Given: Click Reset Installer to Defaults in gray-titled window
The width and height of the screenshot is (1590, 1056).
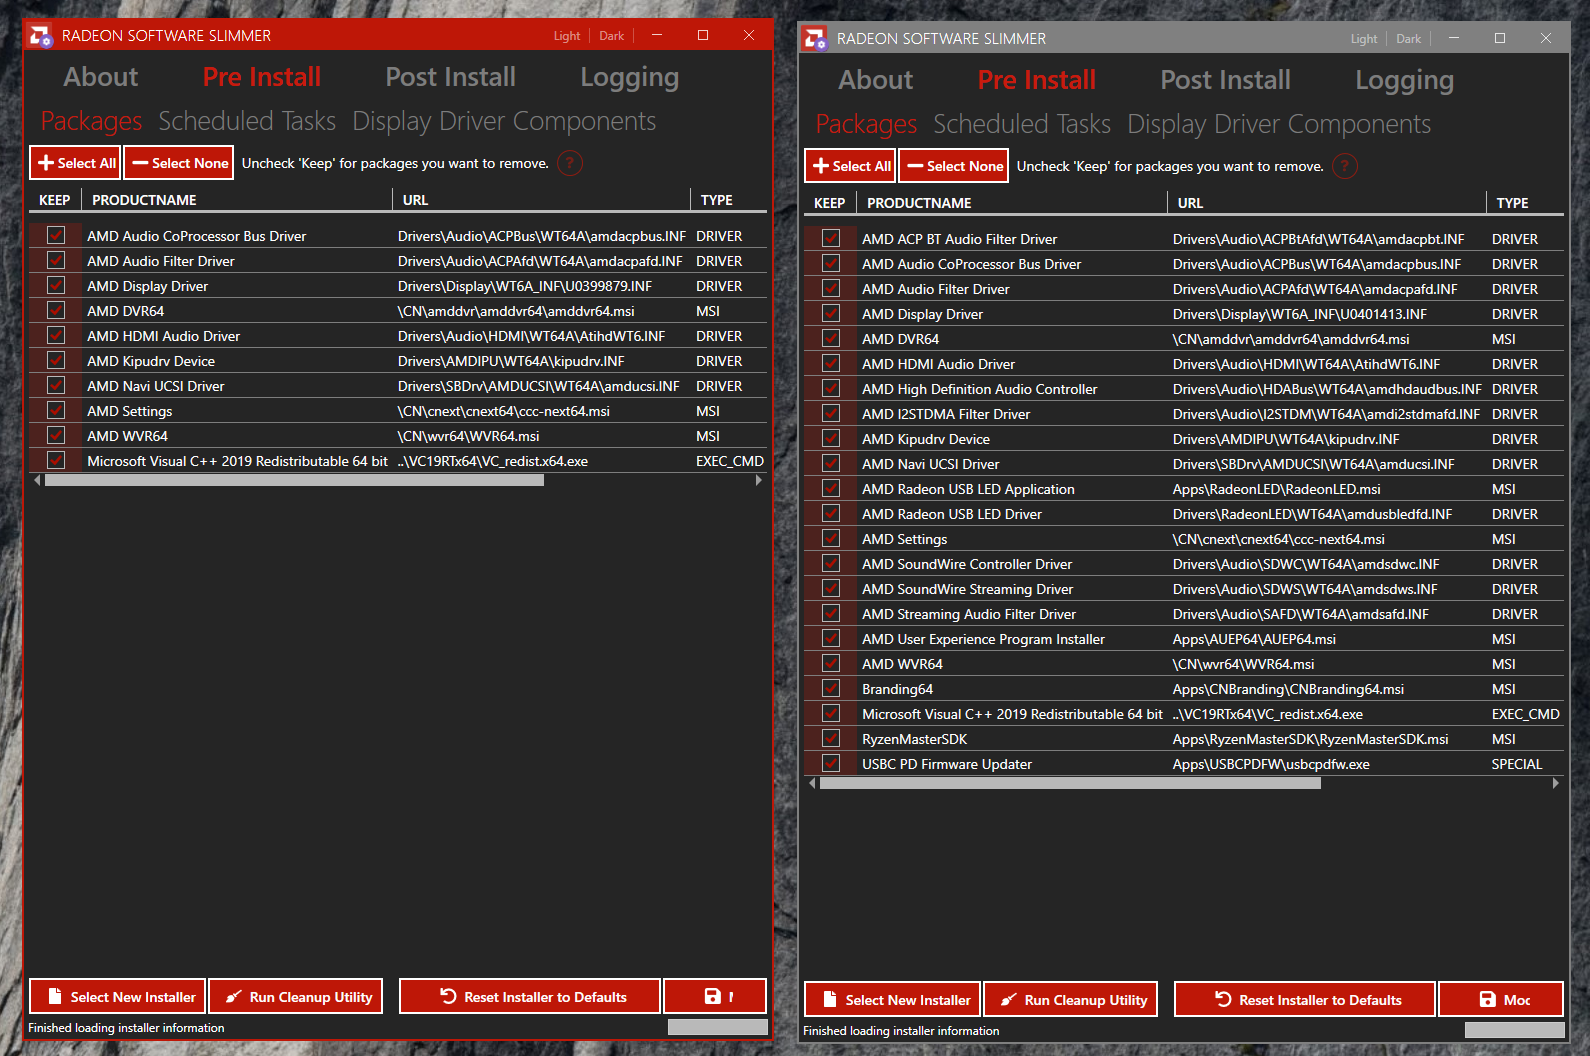Looking at the screenshot, I should click(x=1305, y=999).
